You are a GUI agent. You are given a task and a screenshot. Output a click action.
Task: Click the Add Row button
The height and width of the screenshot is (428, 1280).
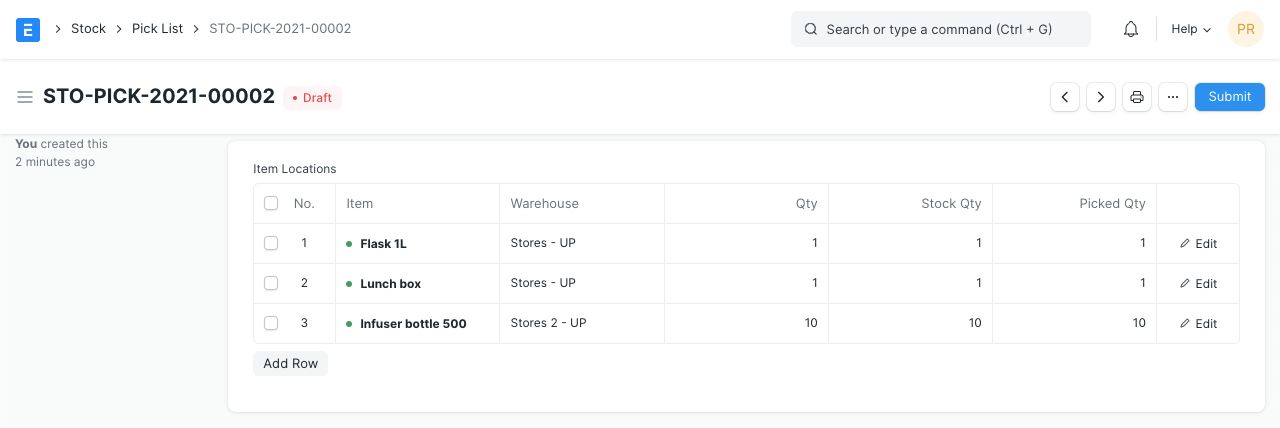tap(290, 364)
